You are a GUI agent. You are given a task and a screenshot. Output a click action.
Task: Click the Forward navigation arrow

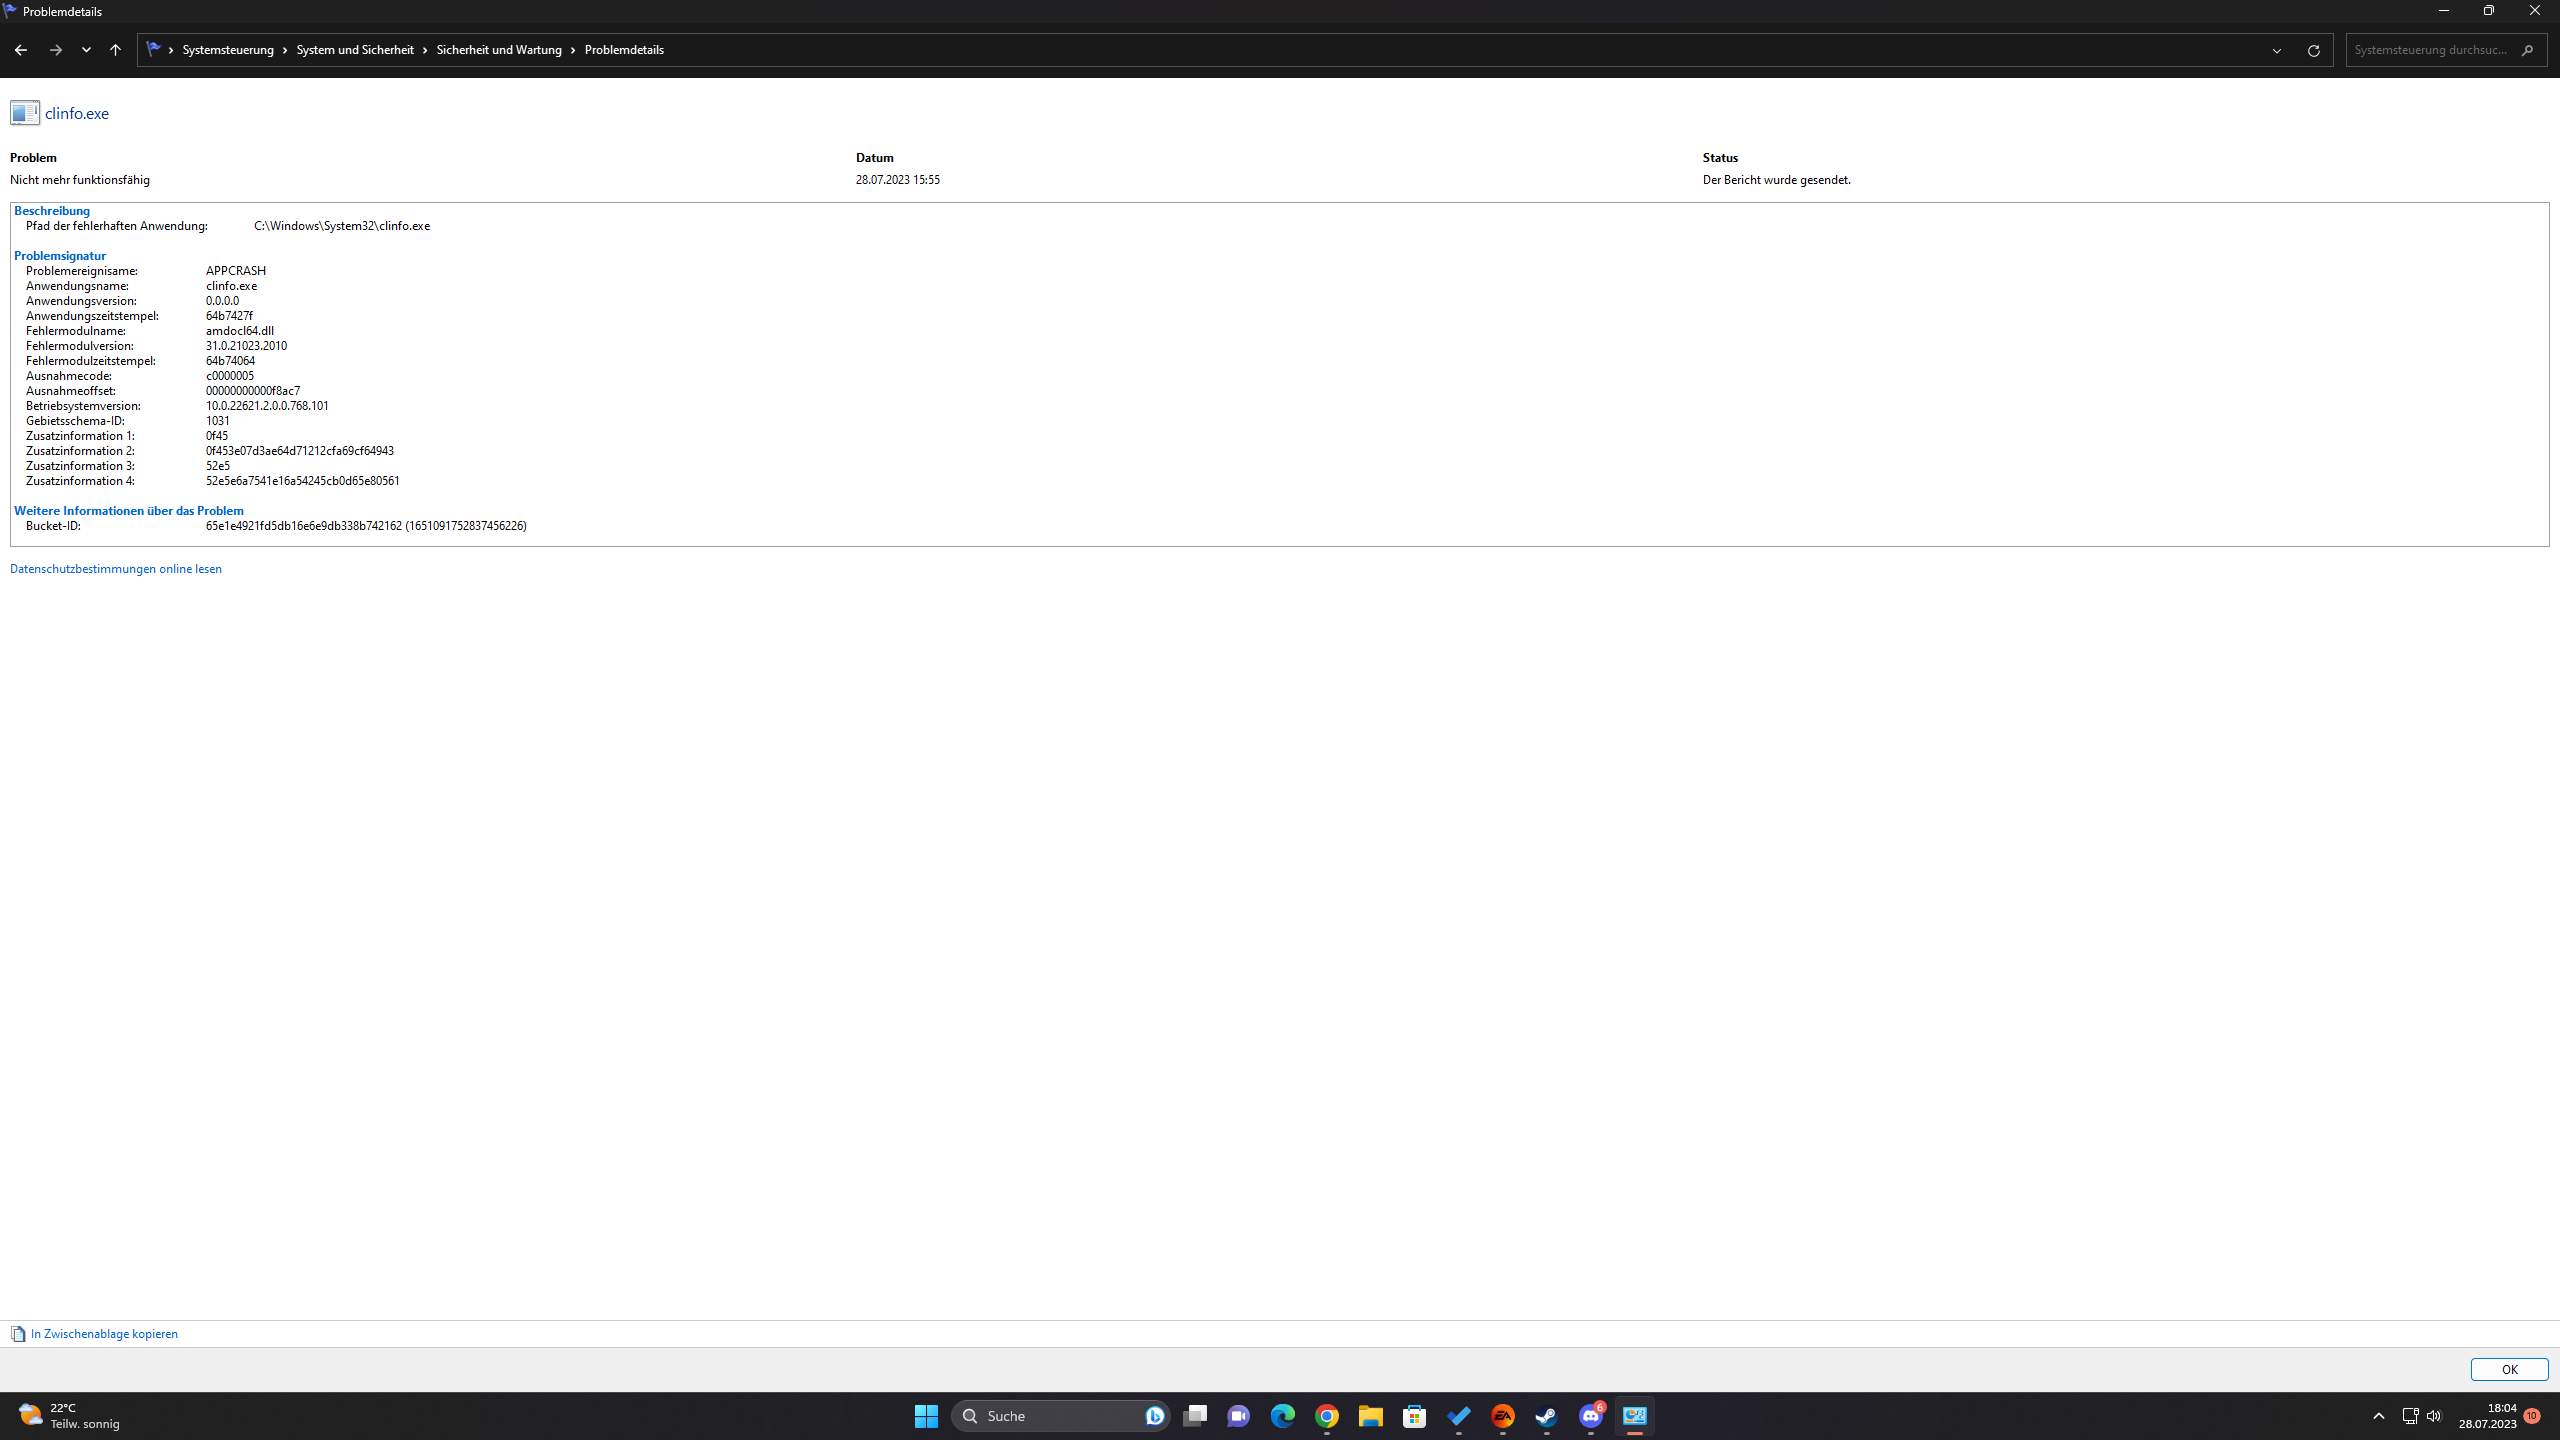pyautogui.click(x=56, y=50)
